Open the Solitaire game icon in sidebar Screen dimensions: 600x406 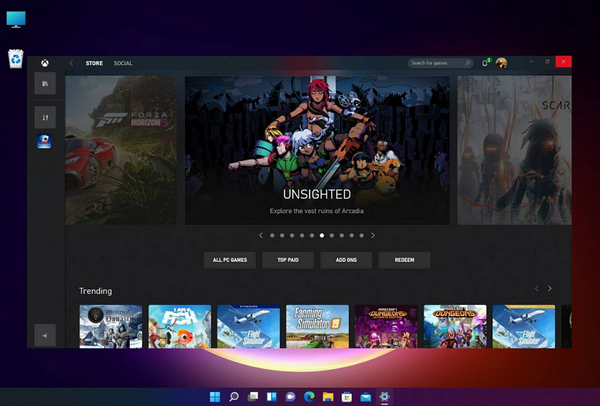(x=45, y=141)
